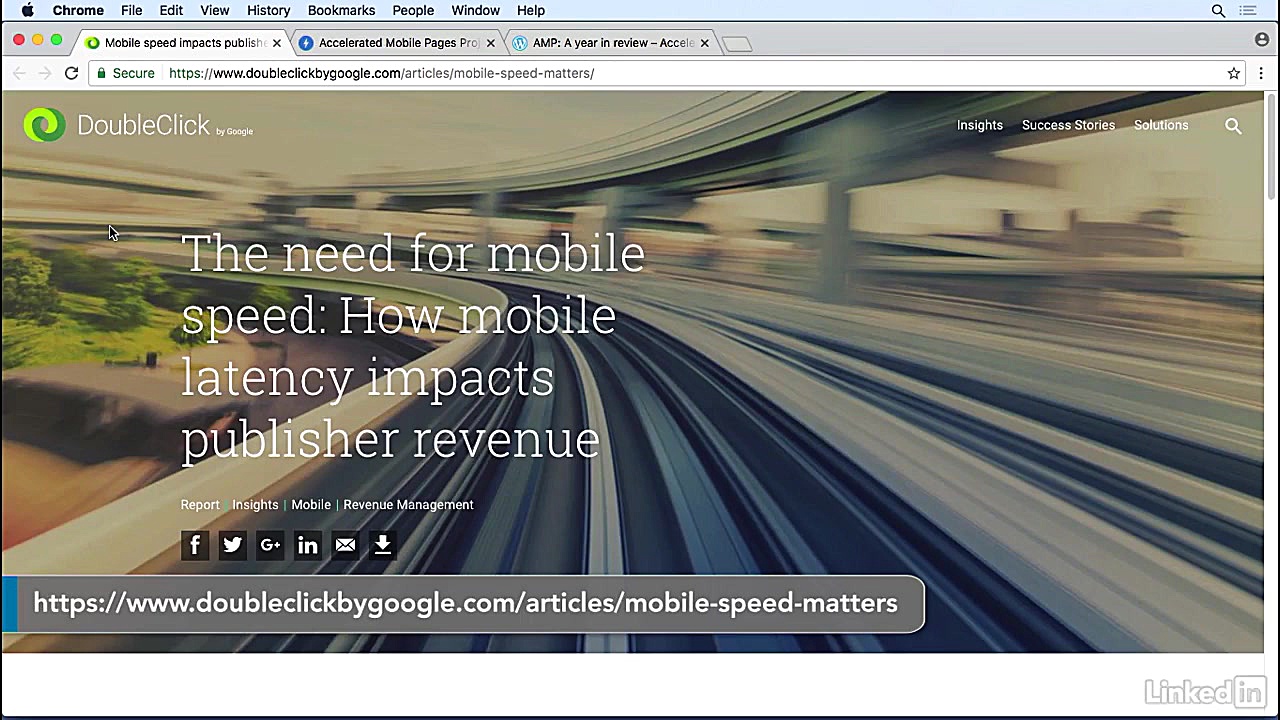Image resolution: width=1280 pixels, height=720 pixels.
Task: Share the article on Google Plus
Action: 270,545
